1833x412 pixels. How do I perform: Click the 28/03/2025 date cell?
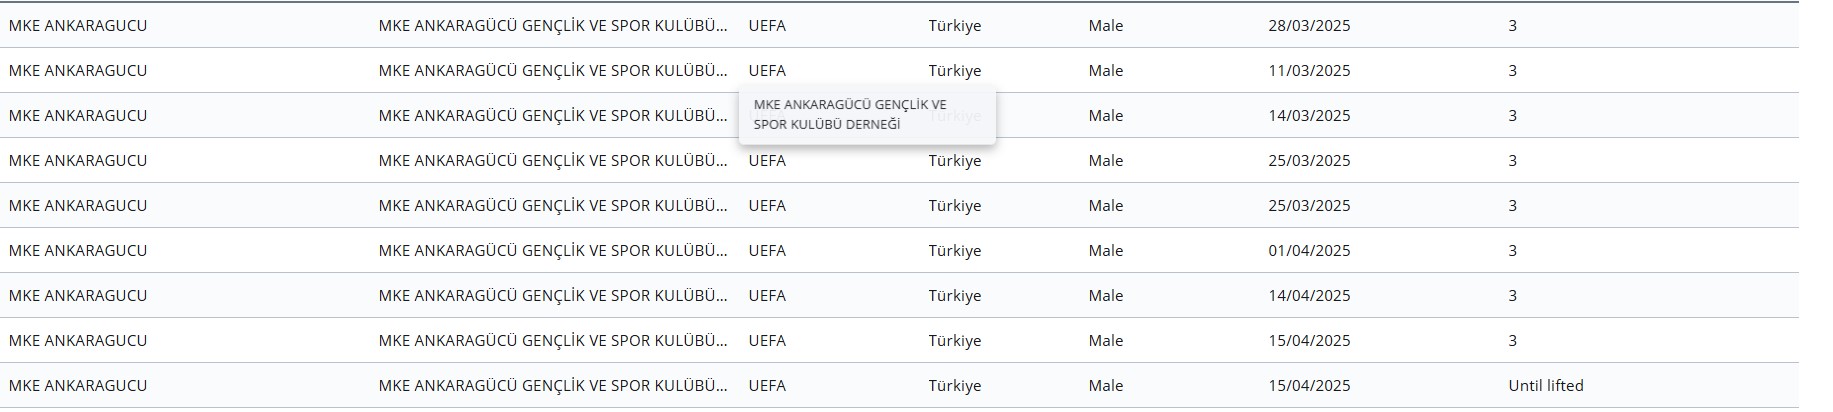pyautogui.click(x=1309, y=25)
